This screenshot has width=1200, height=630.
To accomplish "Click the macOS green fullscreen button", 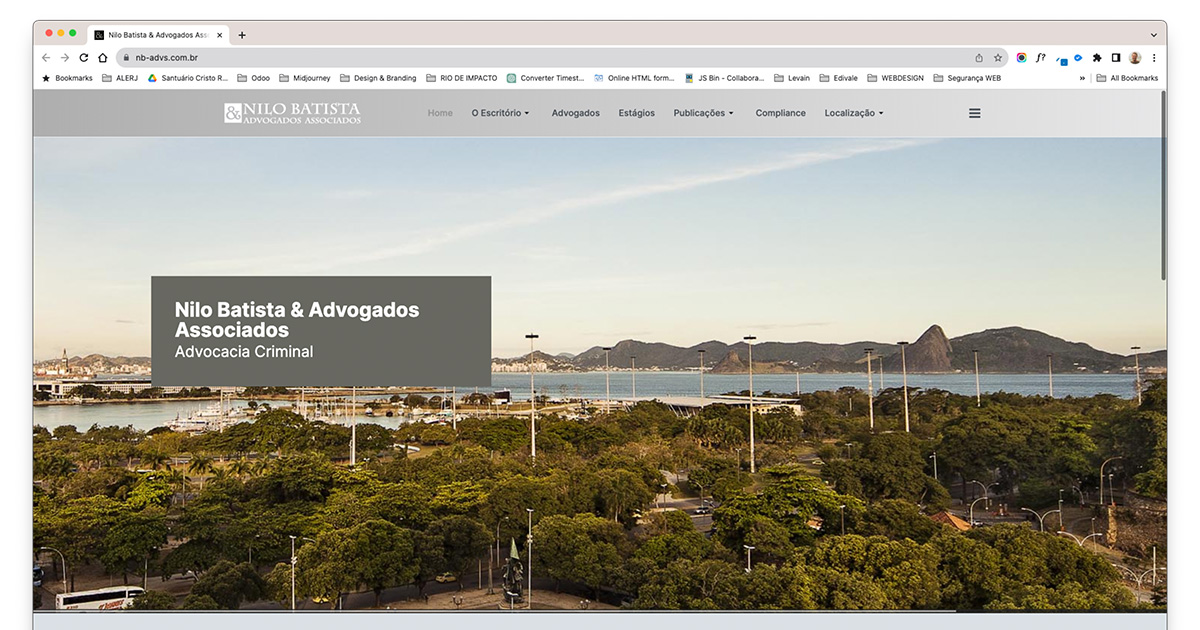I will pyautogui.click(x=72, y=33).
